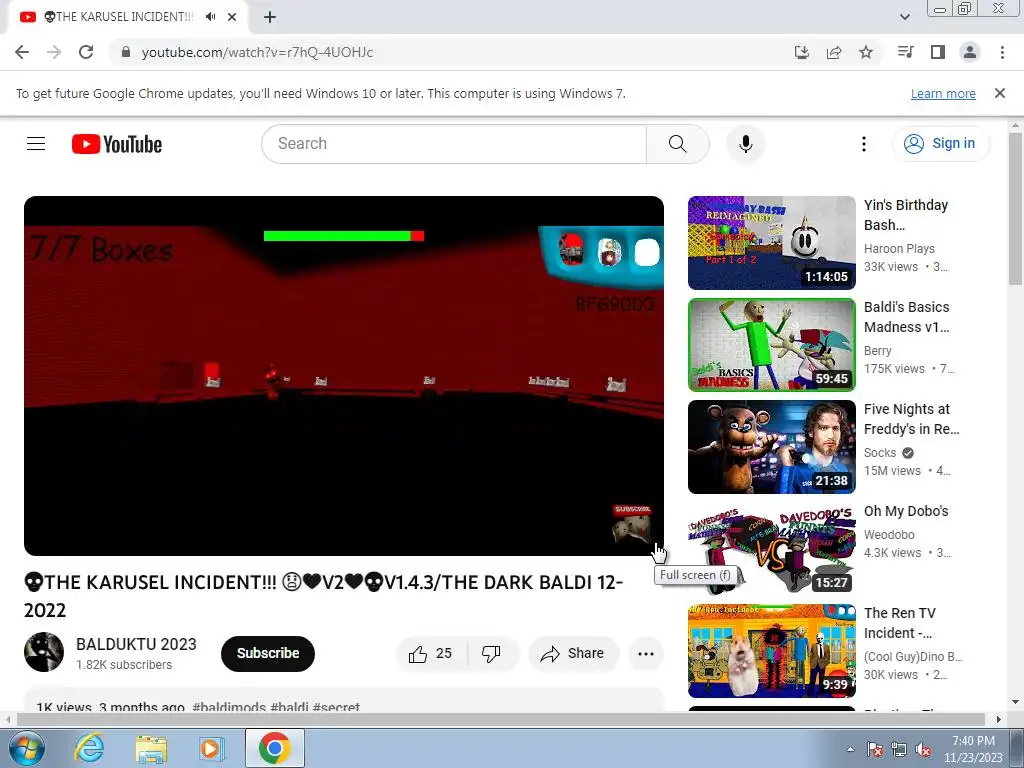Open media control icon in Chrome toolbar
1024x768 pixels.
point(905,52)
